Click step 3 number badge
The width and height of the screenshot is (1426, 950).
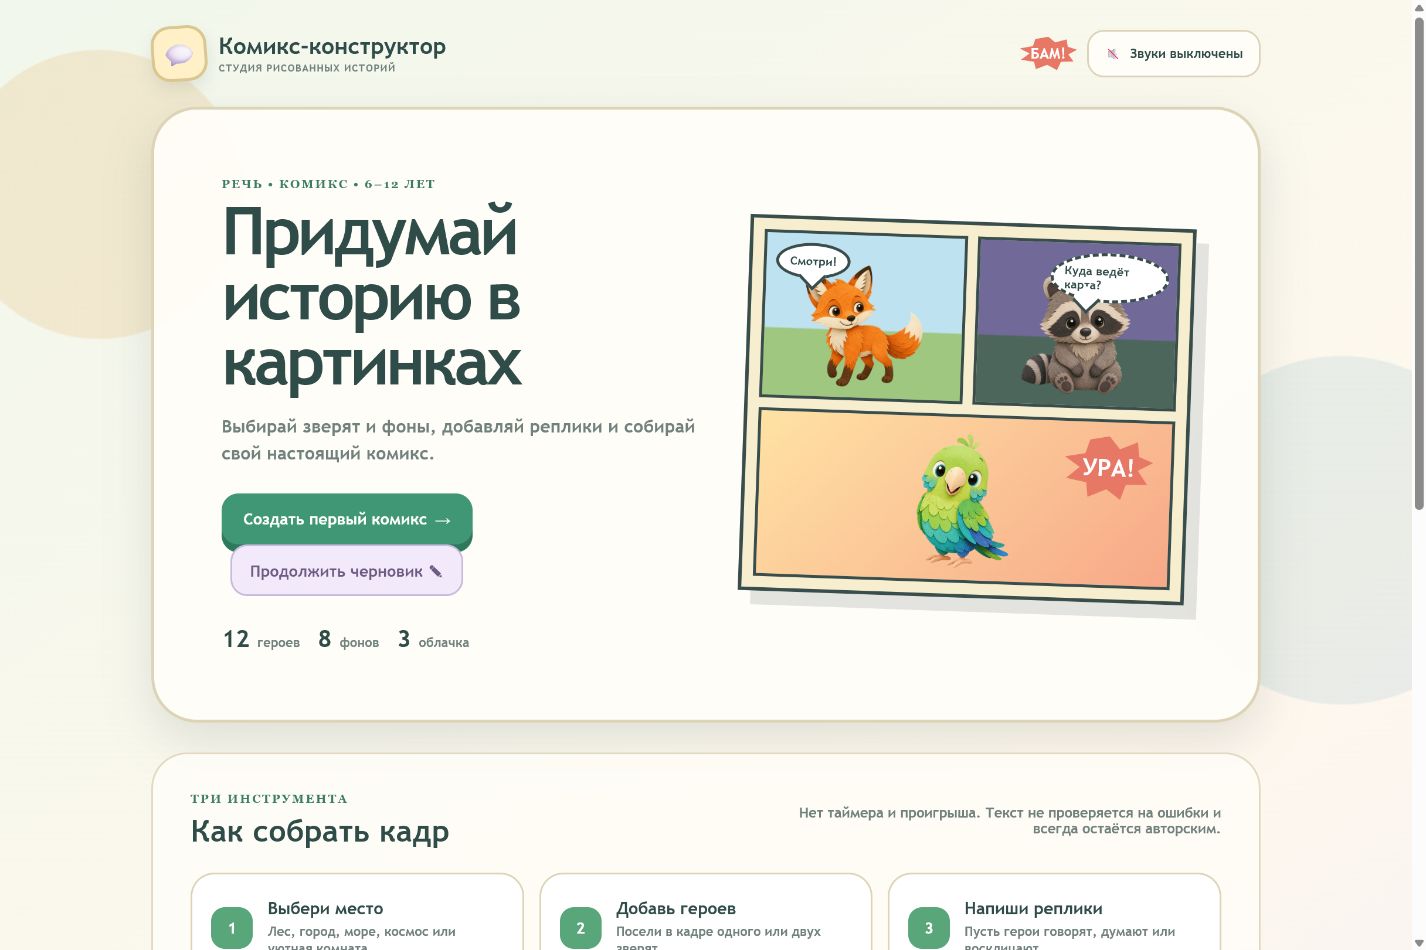(929, 928)
